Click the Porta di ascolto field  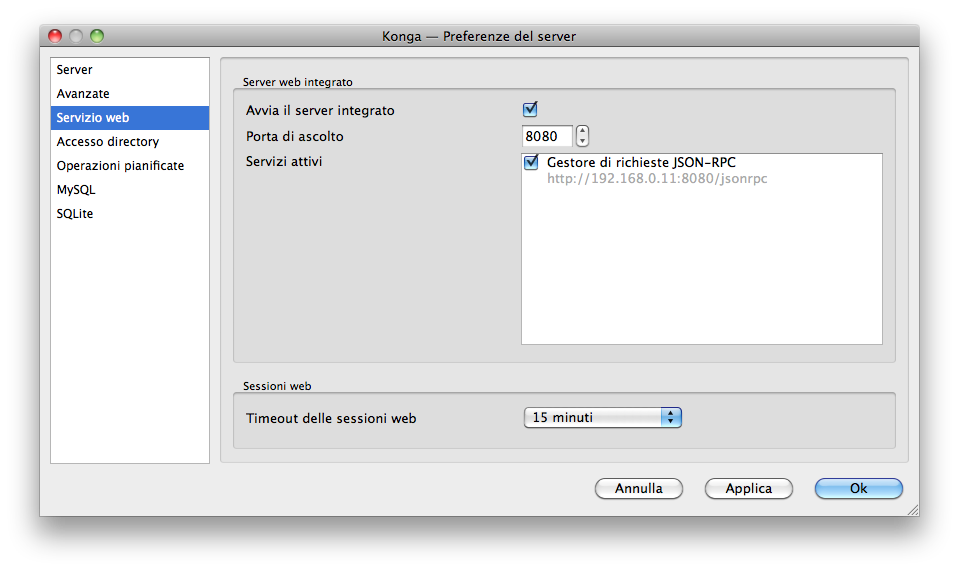click(546, 136)
